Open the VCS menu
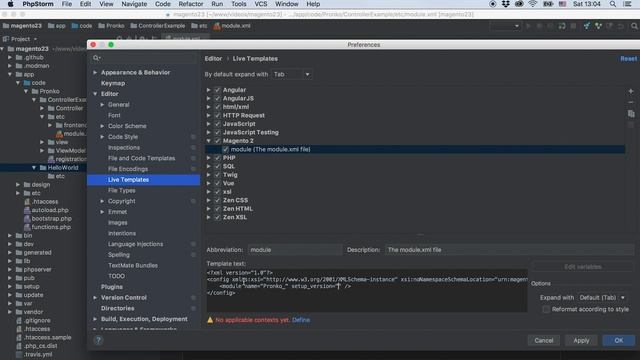Viewport: 640px width, 360px height. (261, 4)
